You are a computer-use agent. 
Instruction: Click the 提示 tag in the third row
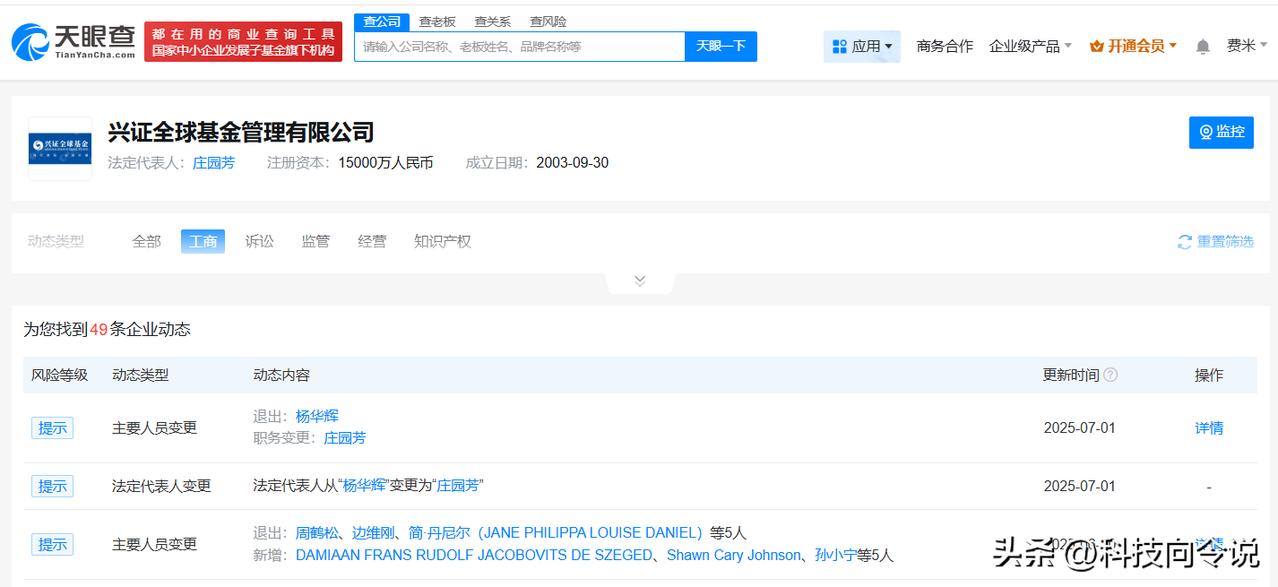pos(52,544)
